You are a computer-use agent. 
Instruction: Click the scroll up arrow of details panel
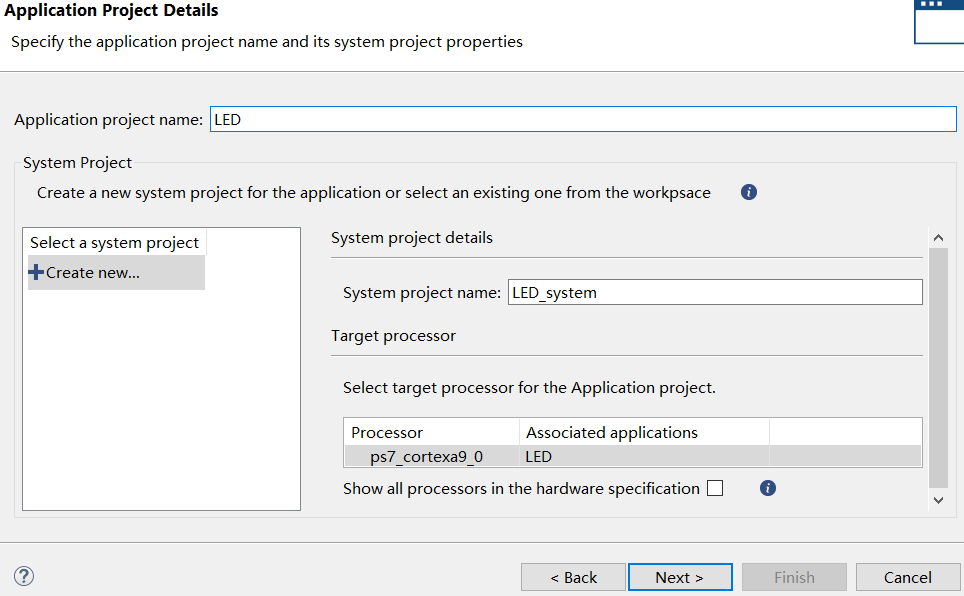tap(938, 238)
